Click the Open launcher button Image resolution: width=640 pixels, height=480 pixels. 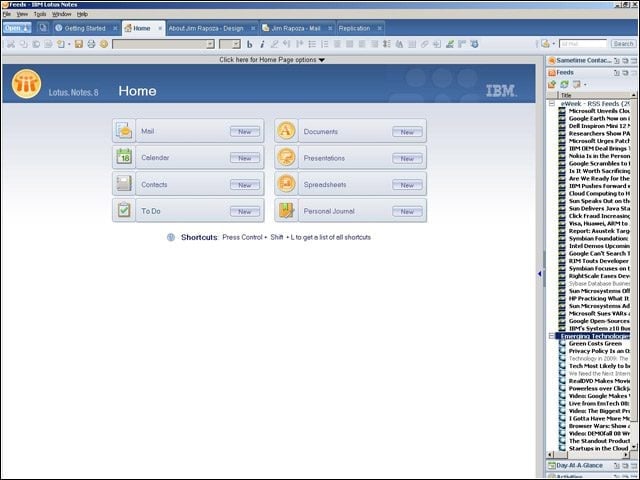(17, 28)
